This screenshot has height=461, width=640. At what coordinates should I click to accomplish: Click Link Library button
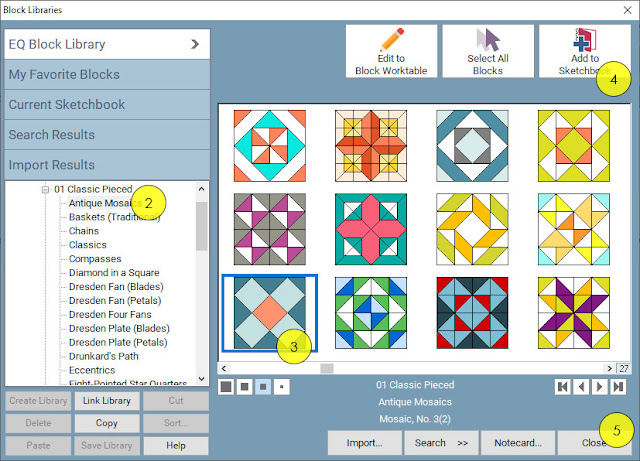[x=107, y=401]
